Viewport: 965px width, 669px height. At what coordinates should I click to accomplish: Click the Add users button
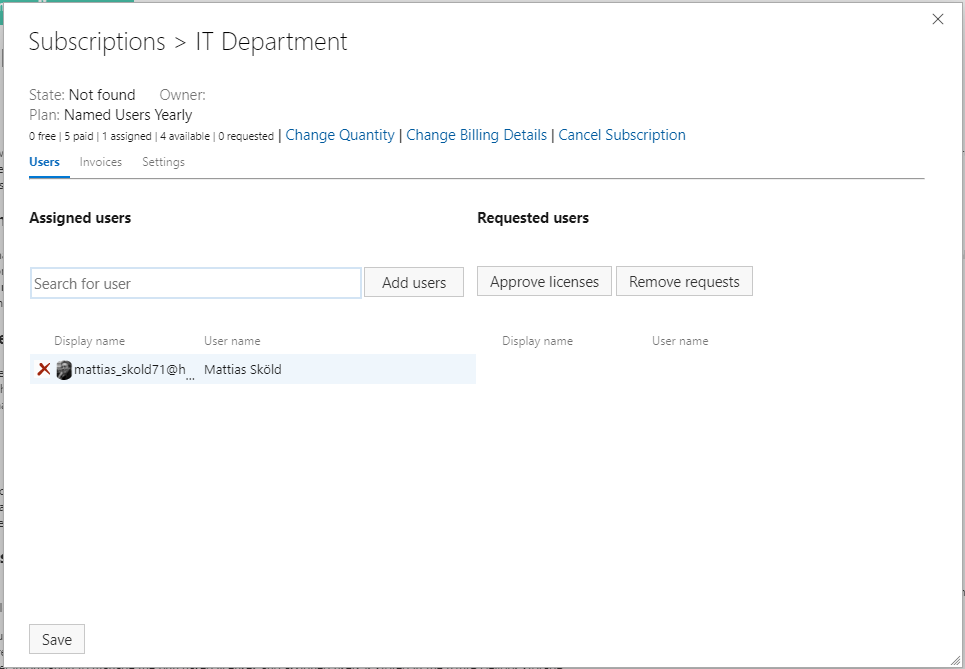pyautogui.click(x=414, y=282)
